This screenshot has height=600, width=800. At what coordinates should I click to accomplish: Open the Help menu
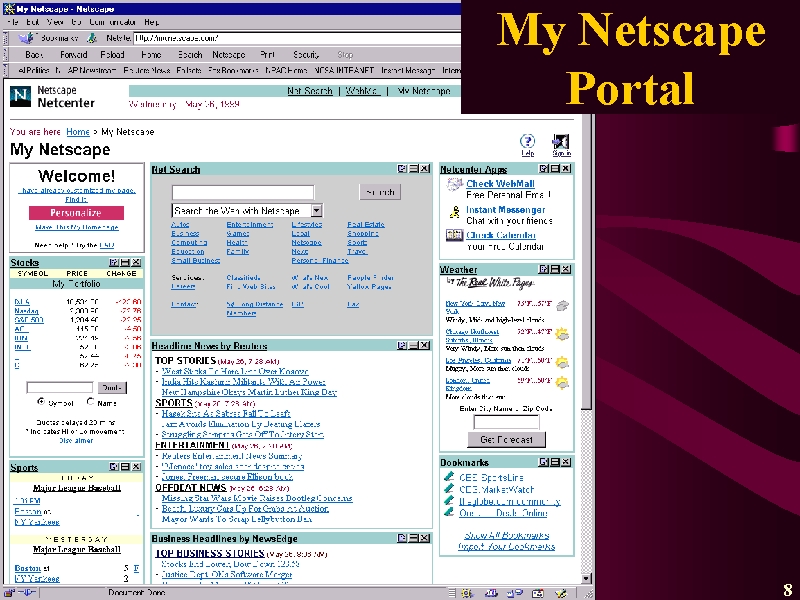152,22
